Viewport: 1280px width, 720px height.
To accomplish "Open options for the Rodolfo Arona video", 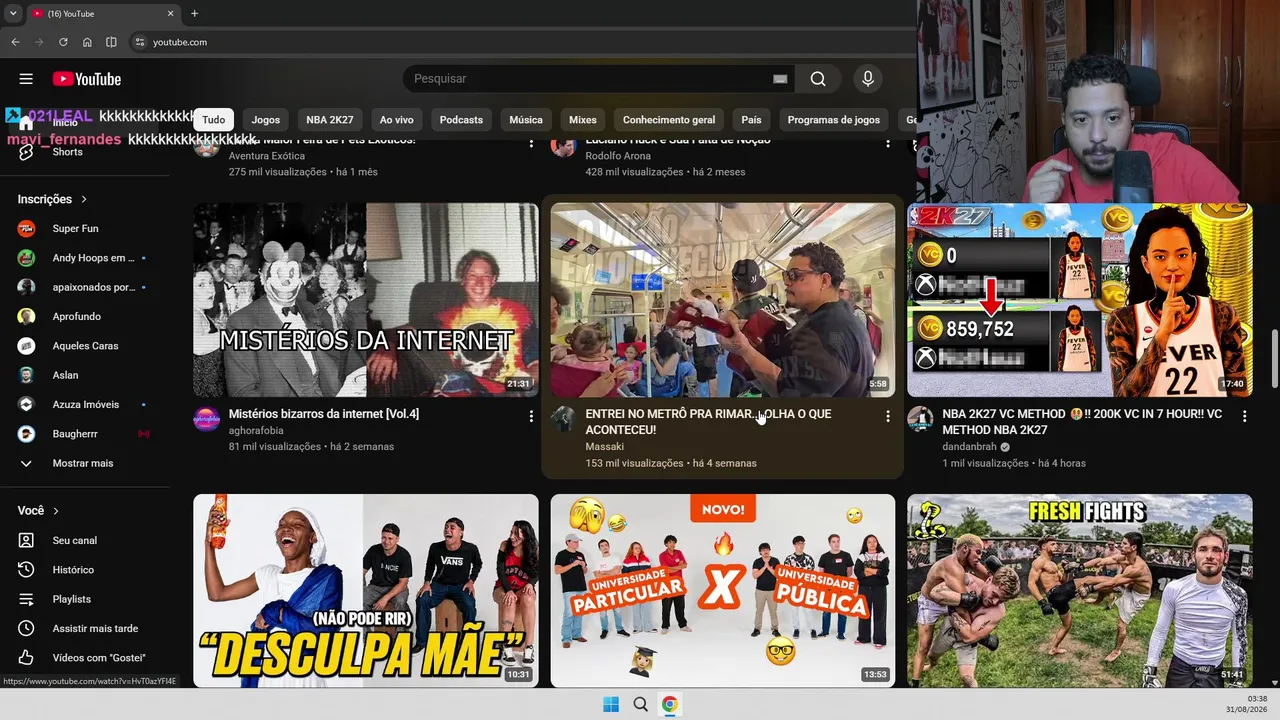I will point(887,144).
